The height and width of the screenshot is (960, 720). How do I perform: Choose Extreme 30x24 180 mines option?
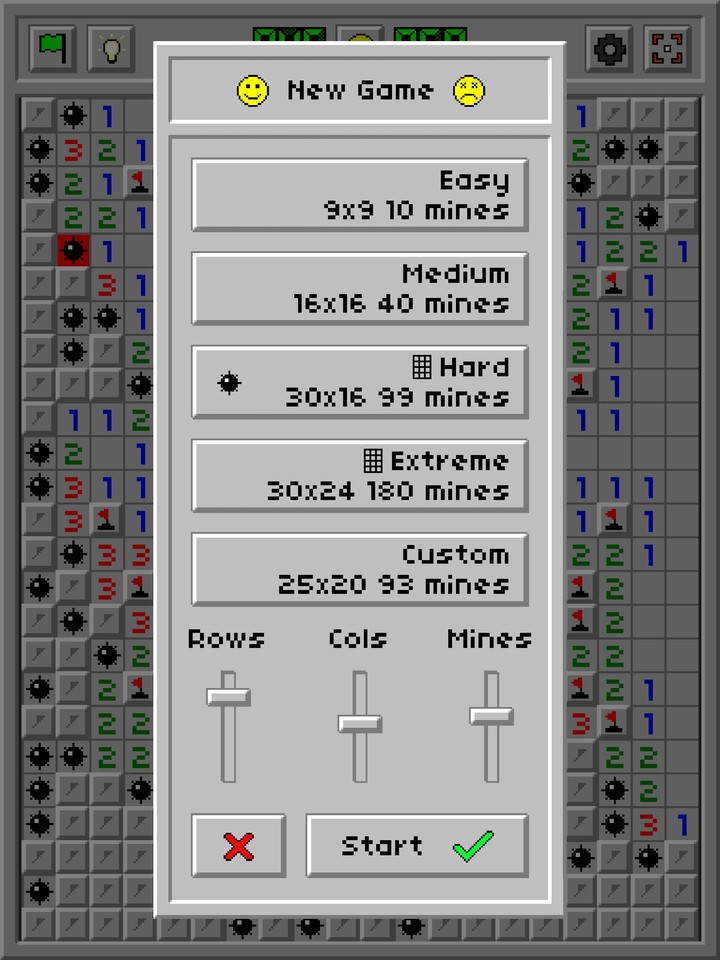click(x=360, y=475)
